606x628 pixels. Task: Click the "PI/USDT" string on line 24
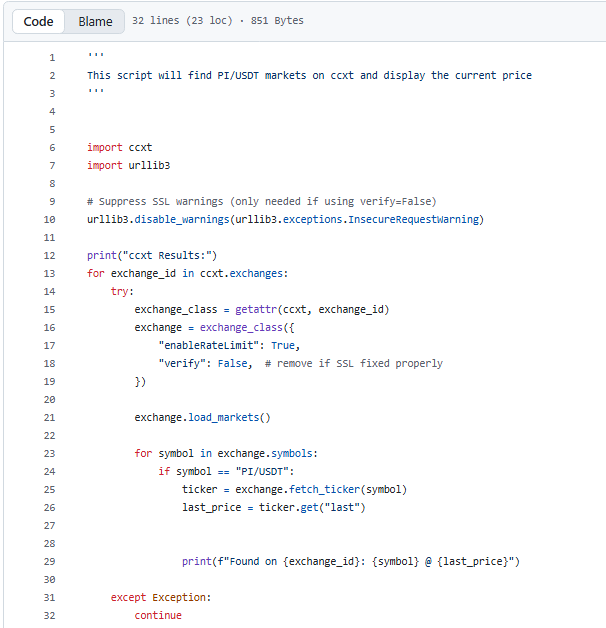point(262,471)
